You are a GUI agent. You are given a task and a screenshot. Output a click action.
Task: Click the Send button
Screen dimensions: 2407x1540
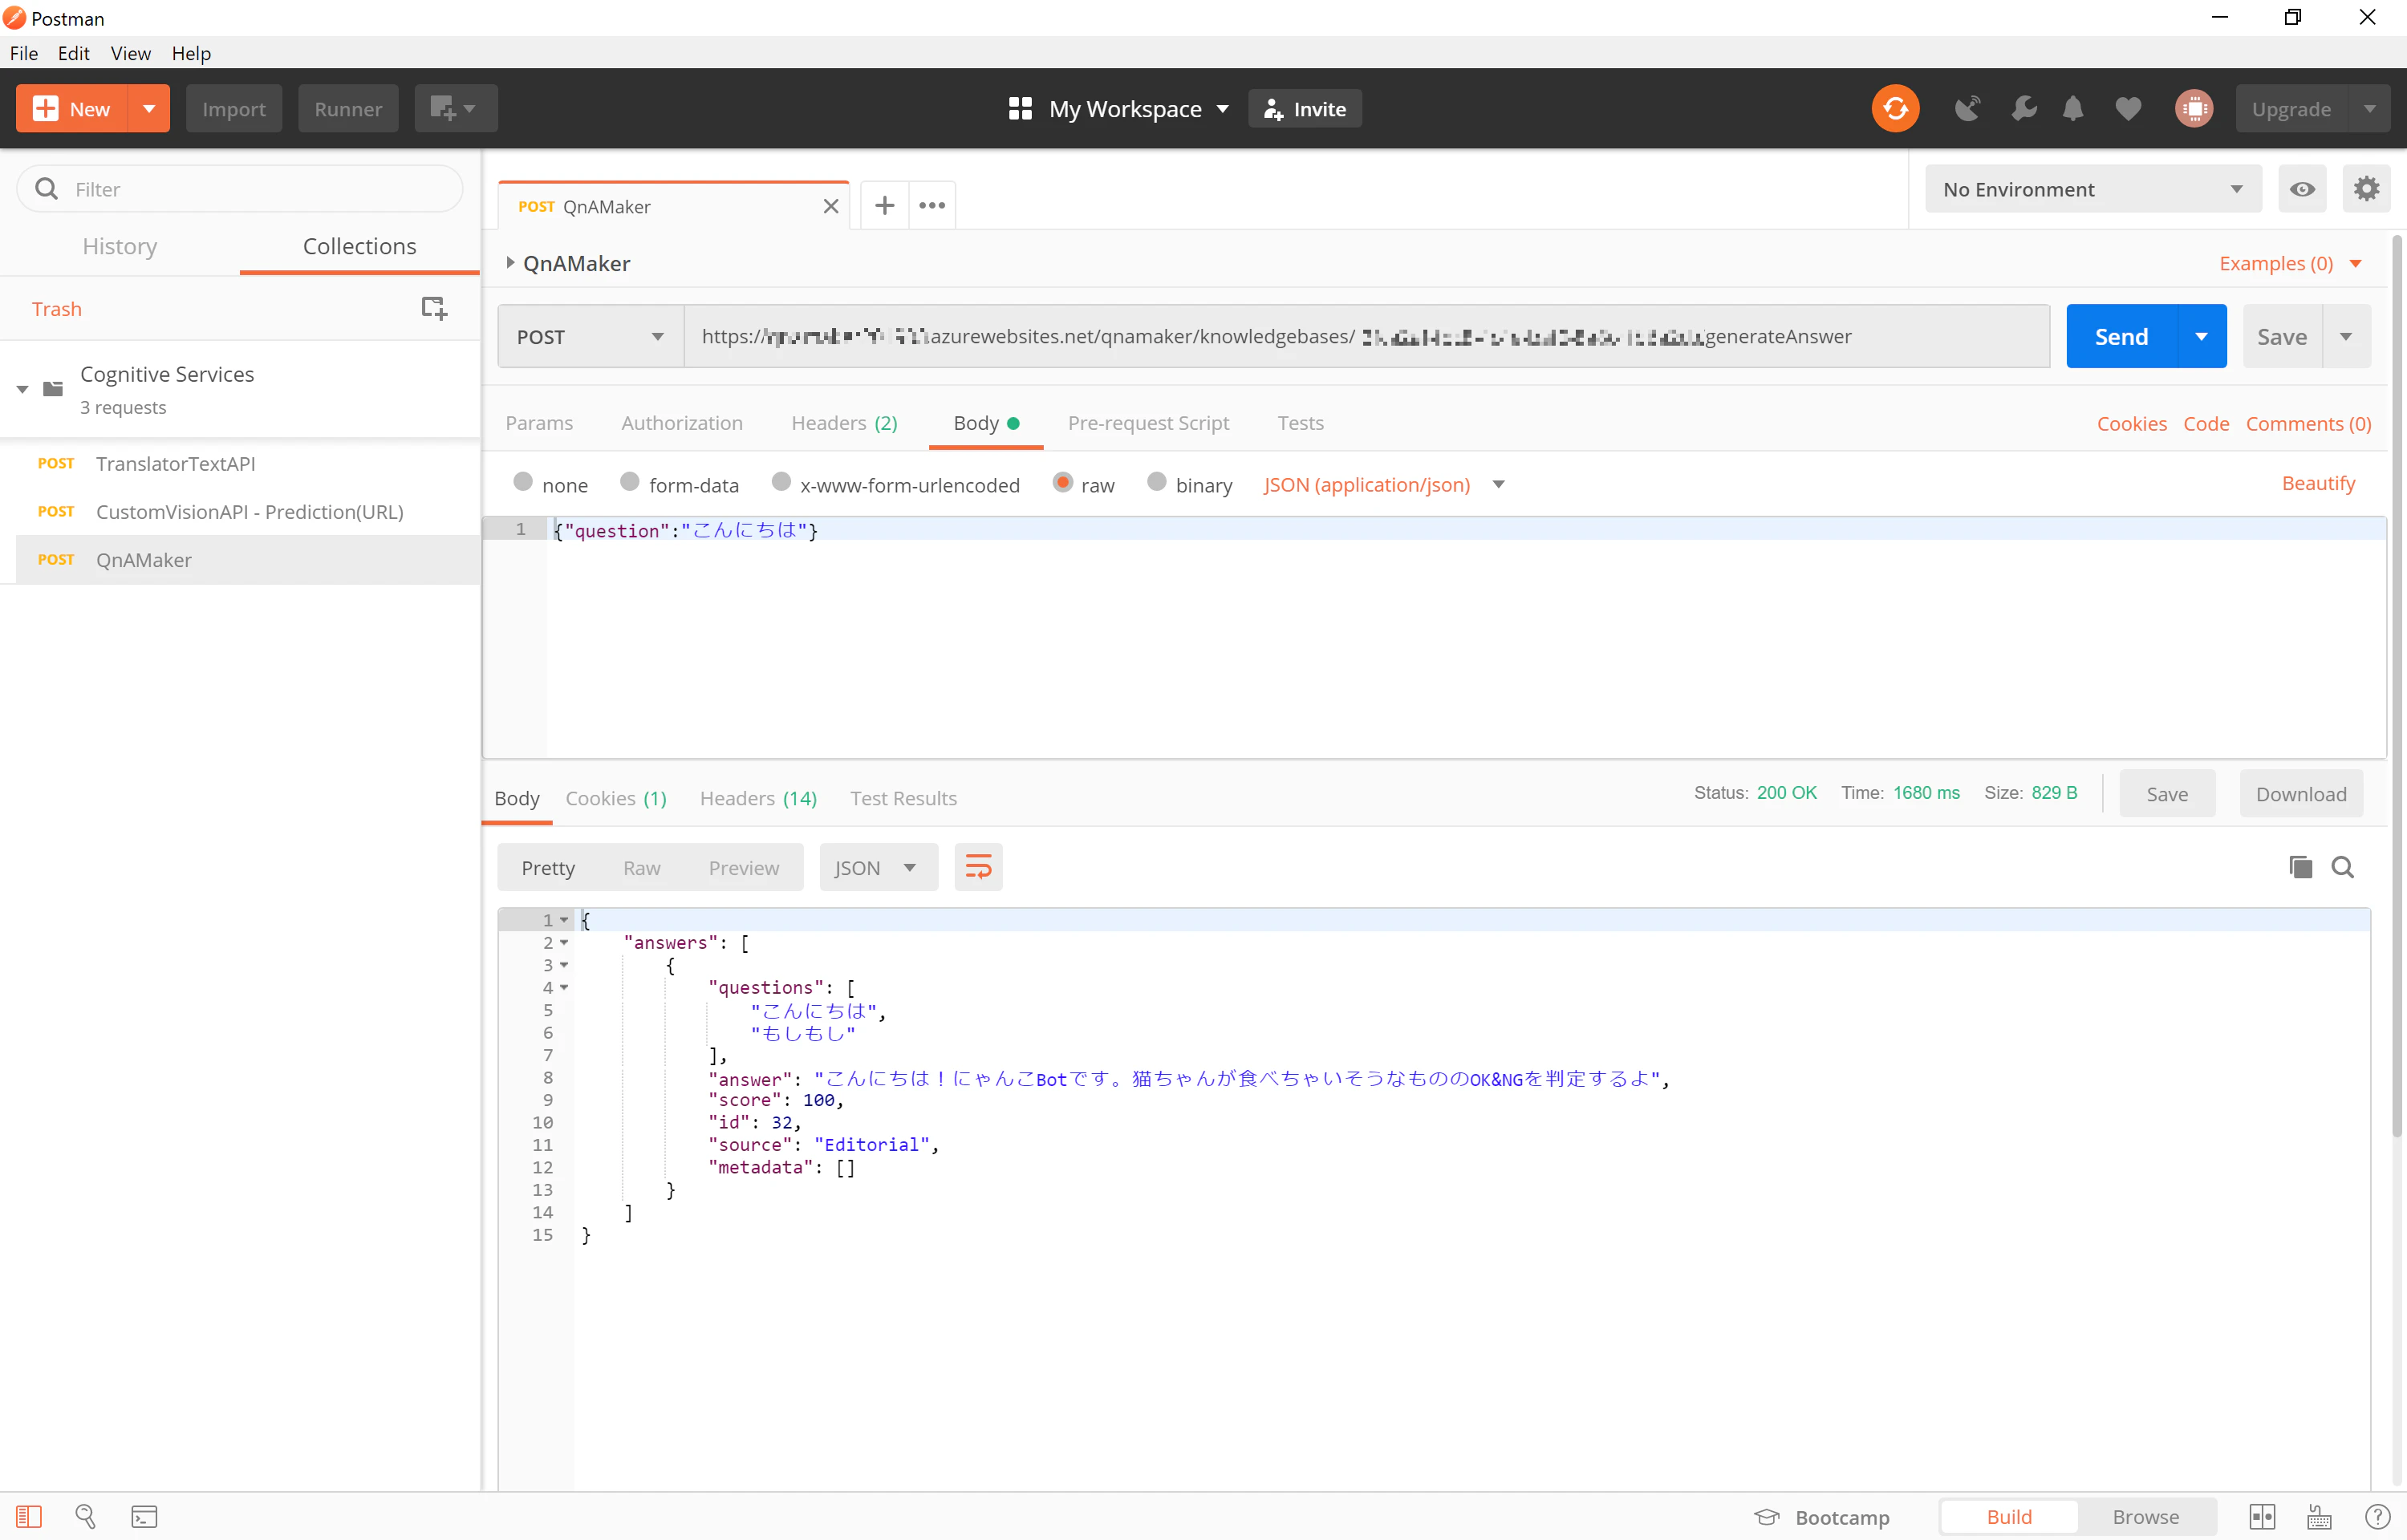[x=2121, y=337]
